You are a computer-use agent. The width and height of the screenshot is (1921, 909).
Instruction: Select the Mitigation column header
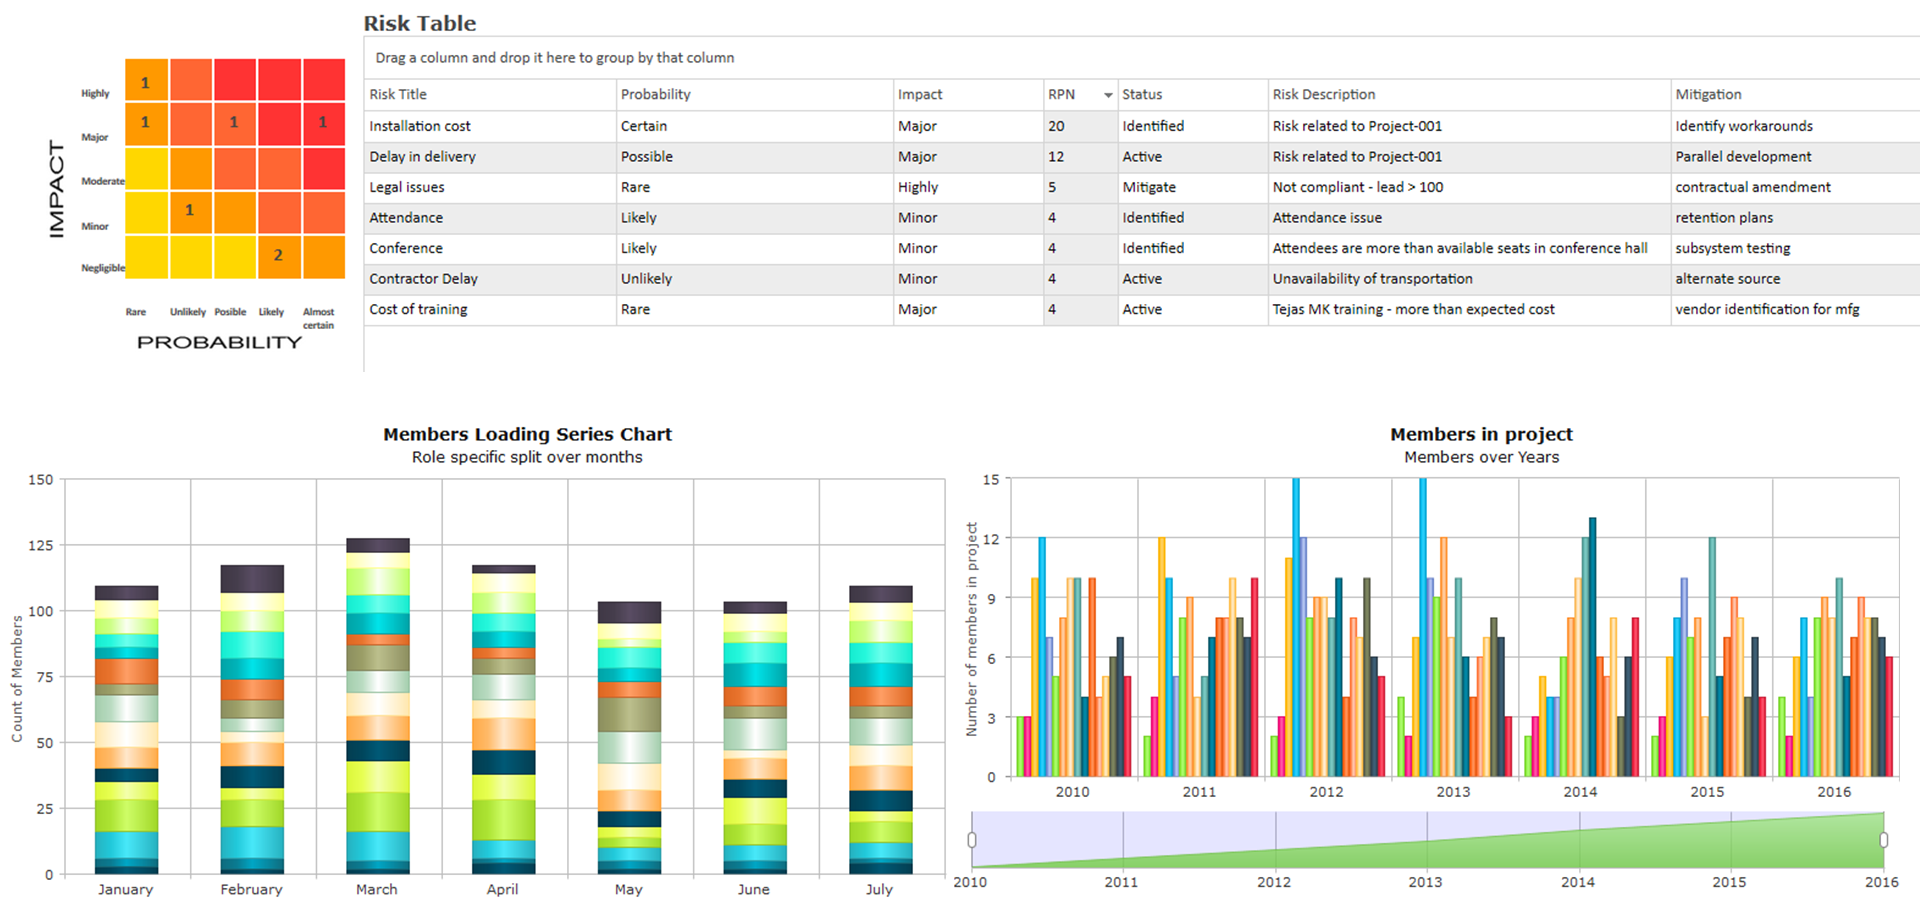[1708, 95]
